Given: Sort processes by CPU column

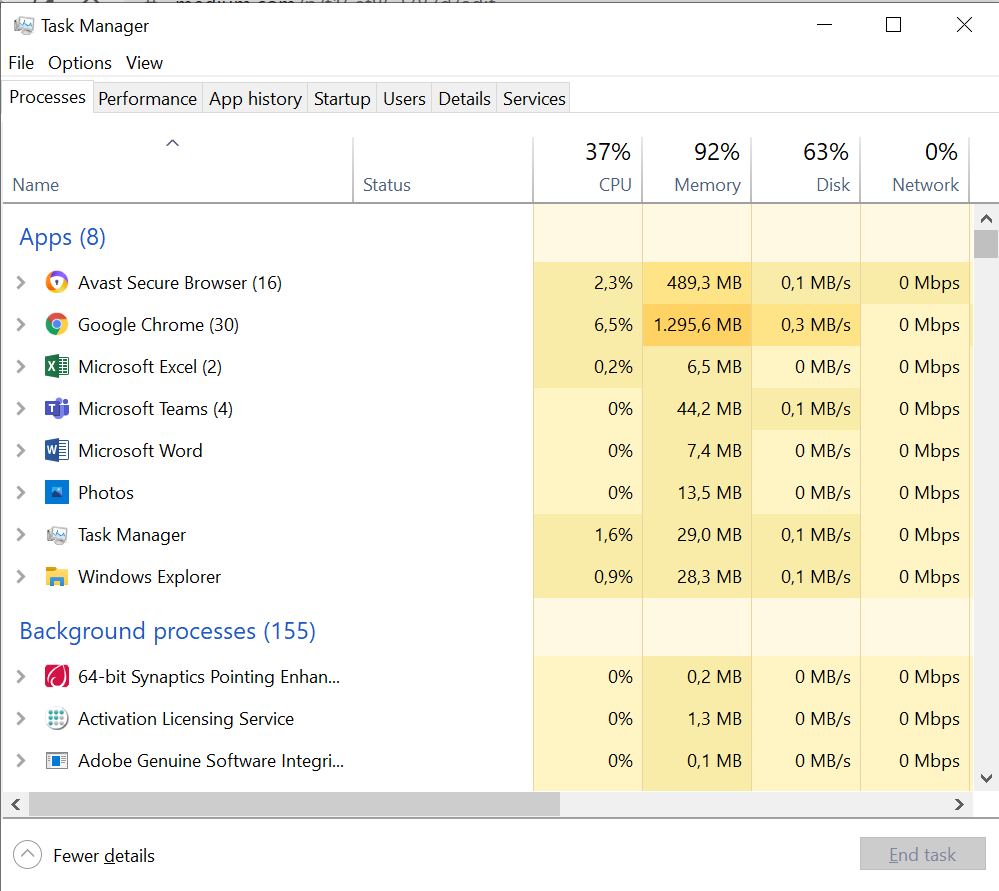Looking at the screenshot, I should 587,170.
